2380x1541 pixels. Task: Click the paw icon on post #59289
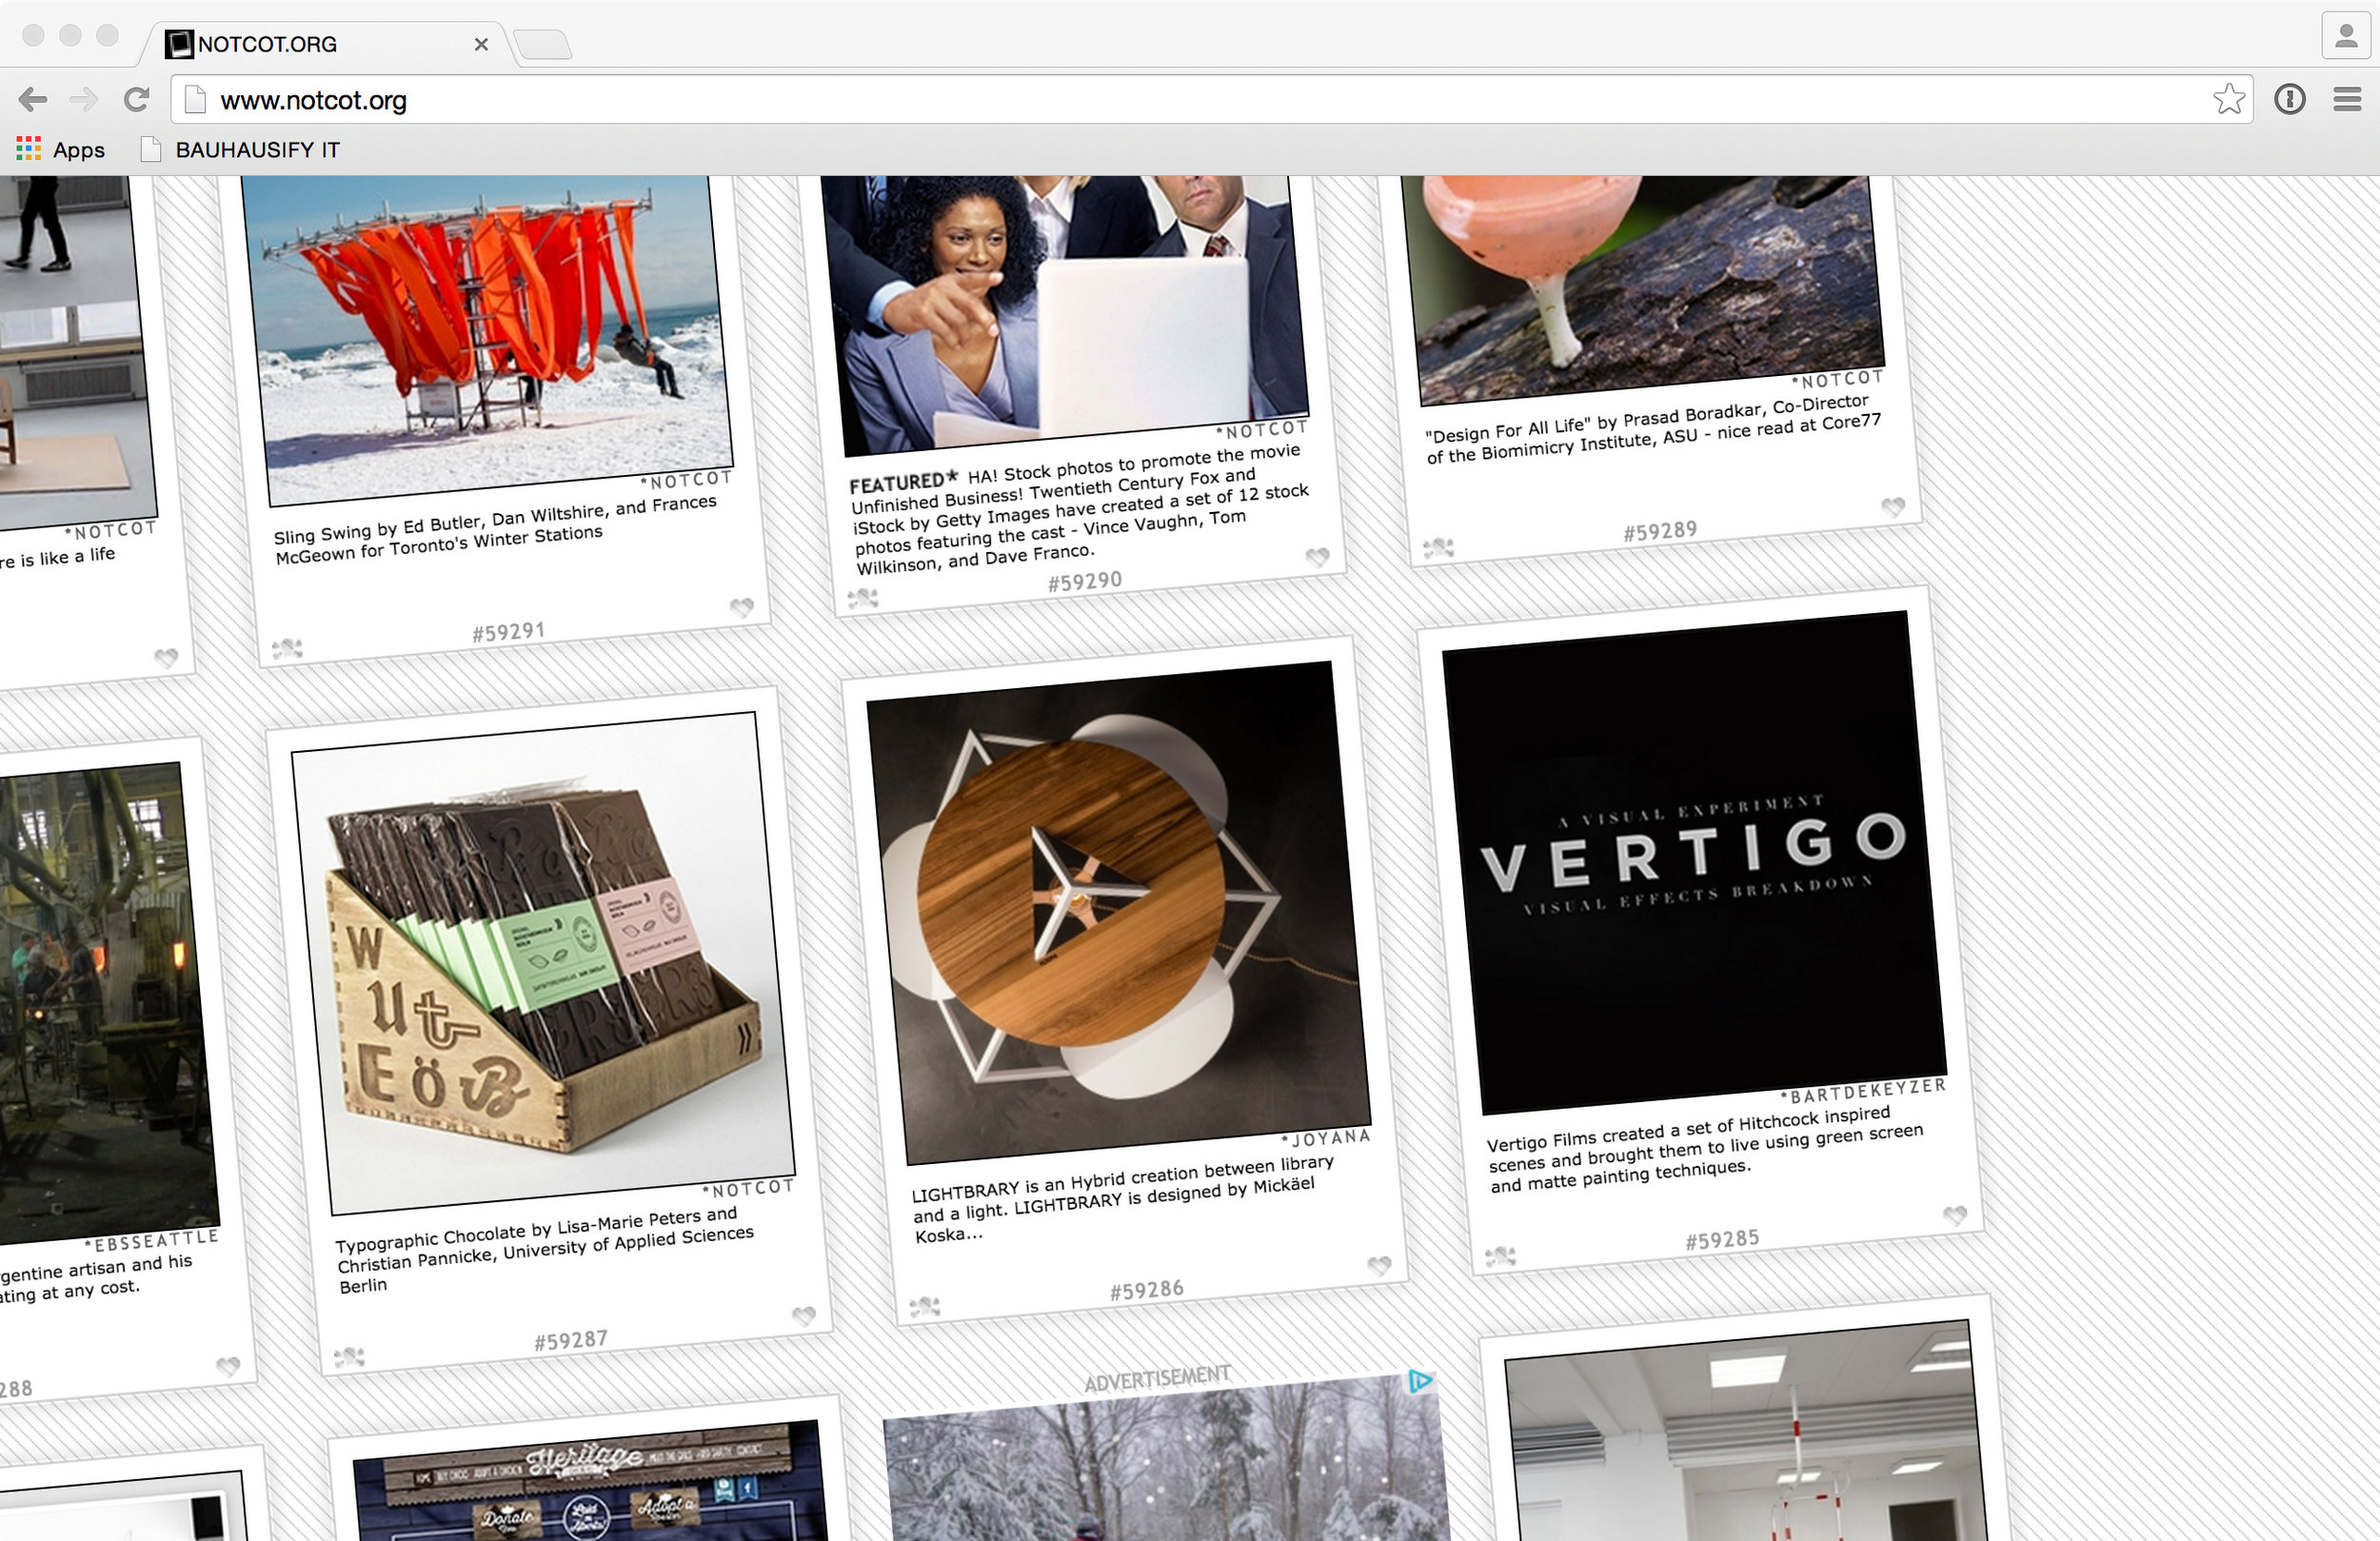coord(1438,547)
